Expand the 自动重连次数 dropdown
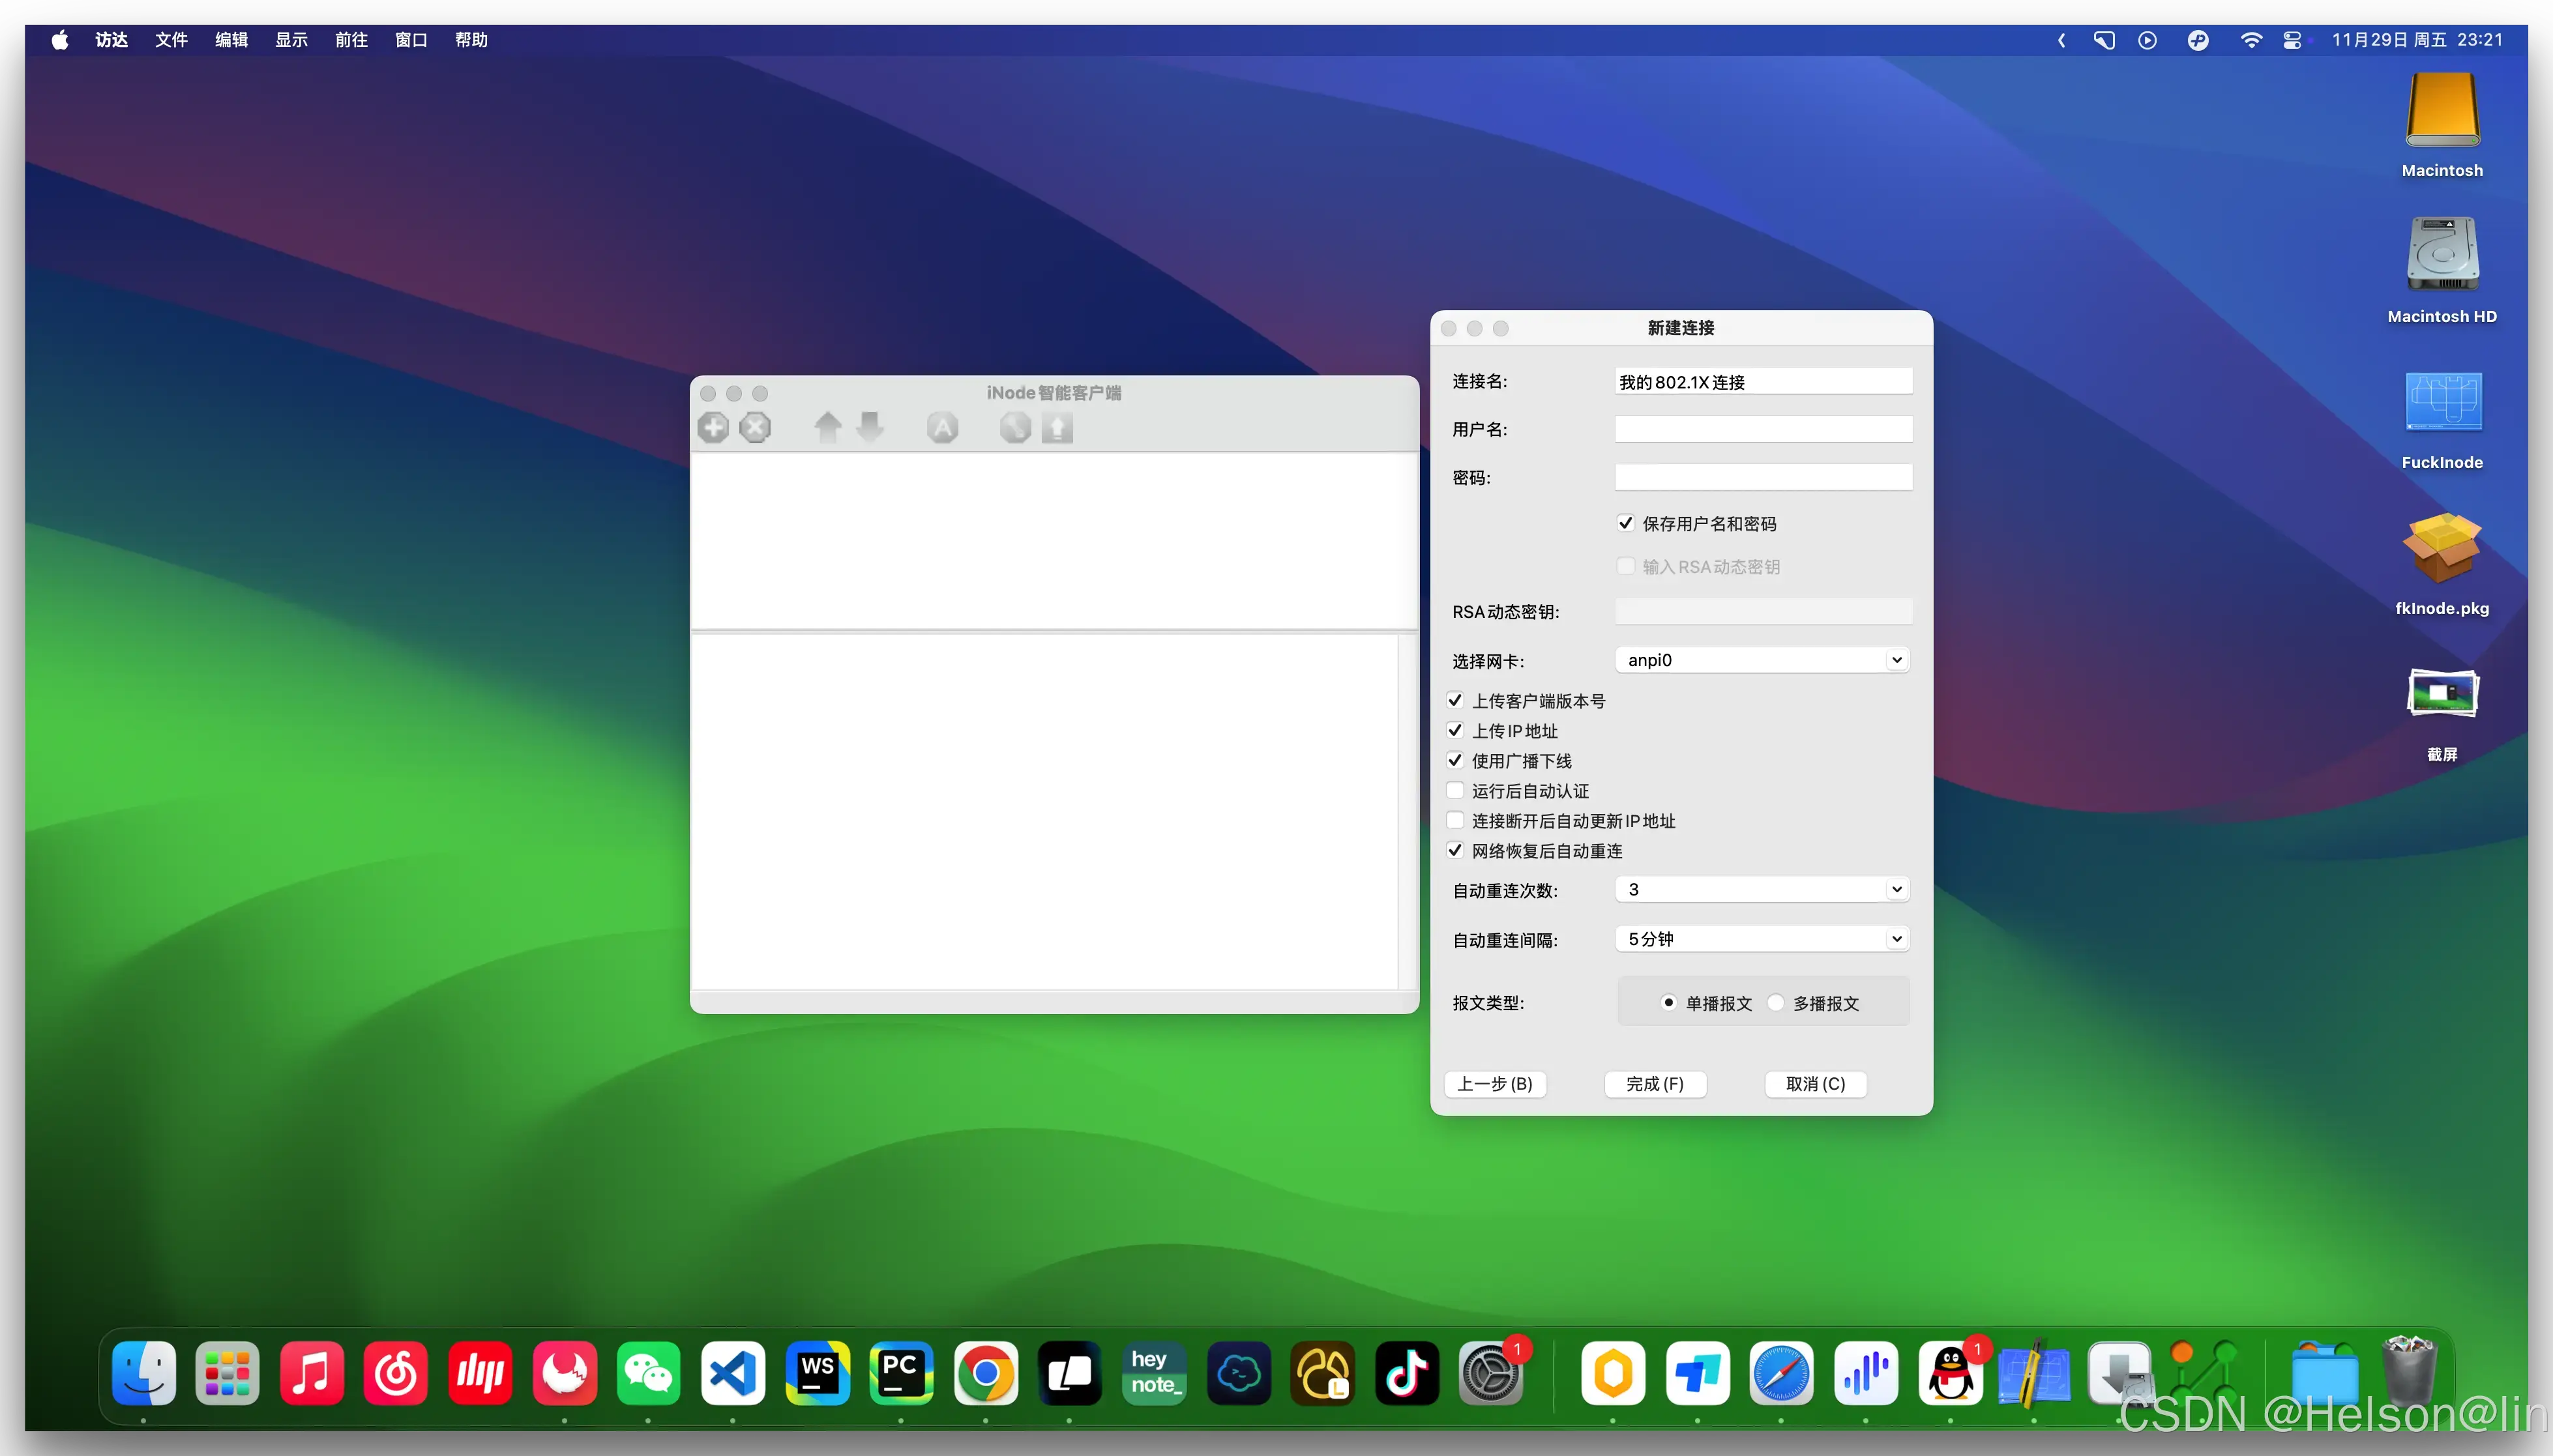The height and width of the screenshot is (1456, 2553). click(x=1762, y=889)
